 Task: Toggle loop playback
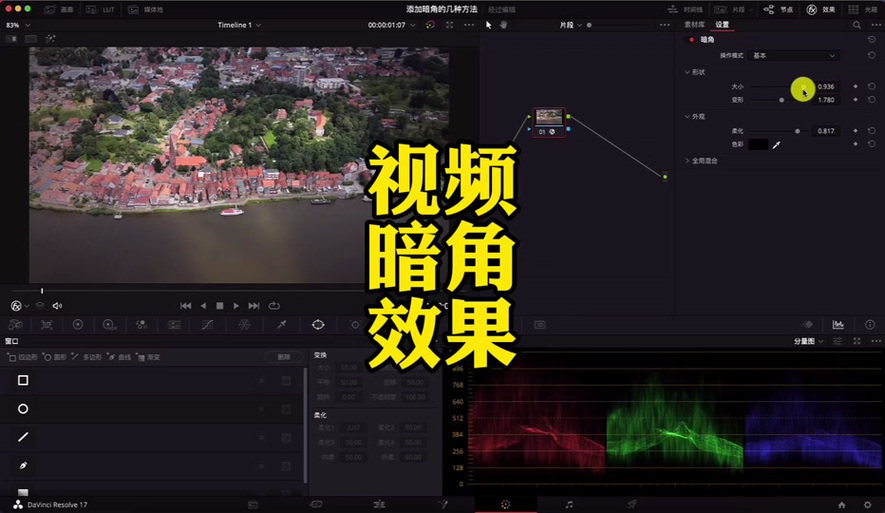point(274,306)
